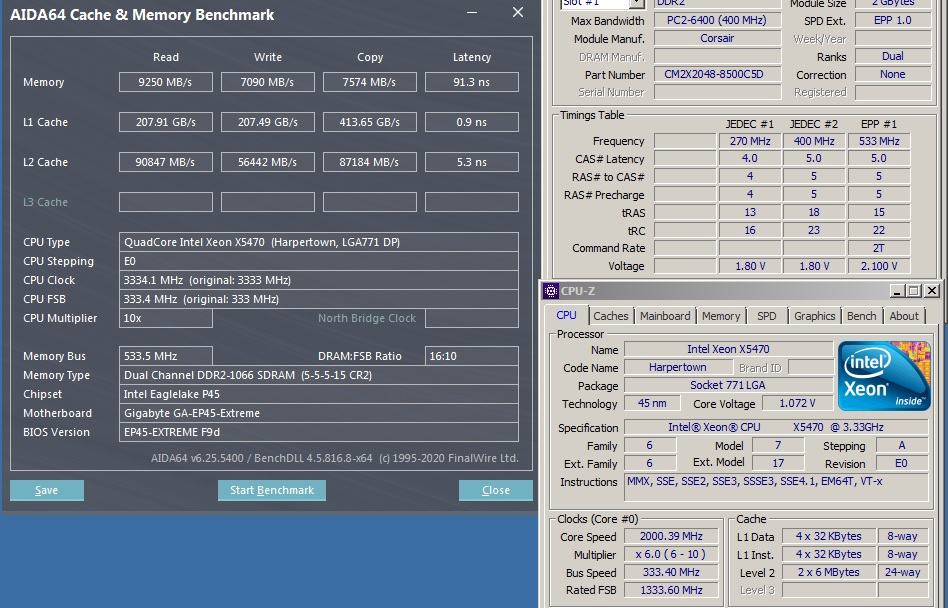Click the Multiplier x 6.0 (6 - 10) value

pyautogui.click(x=671, y=554)
